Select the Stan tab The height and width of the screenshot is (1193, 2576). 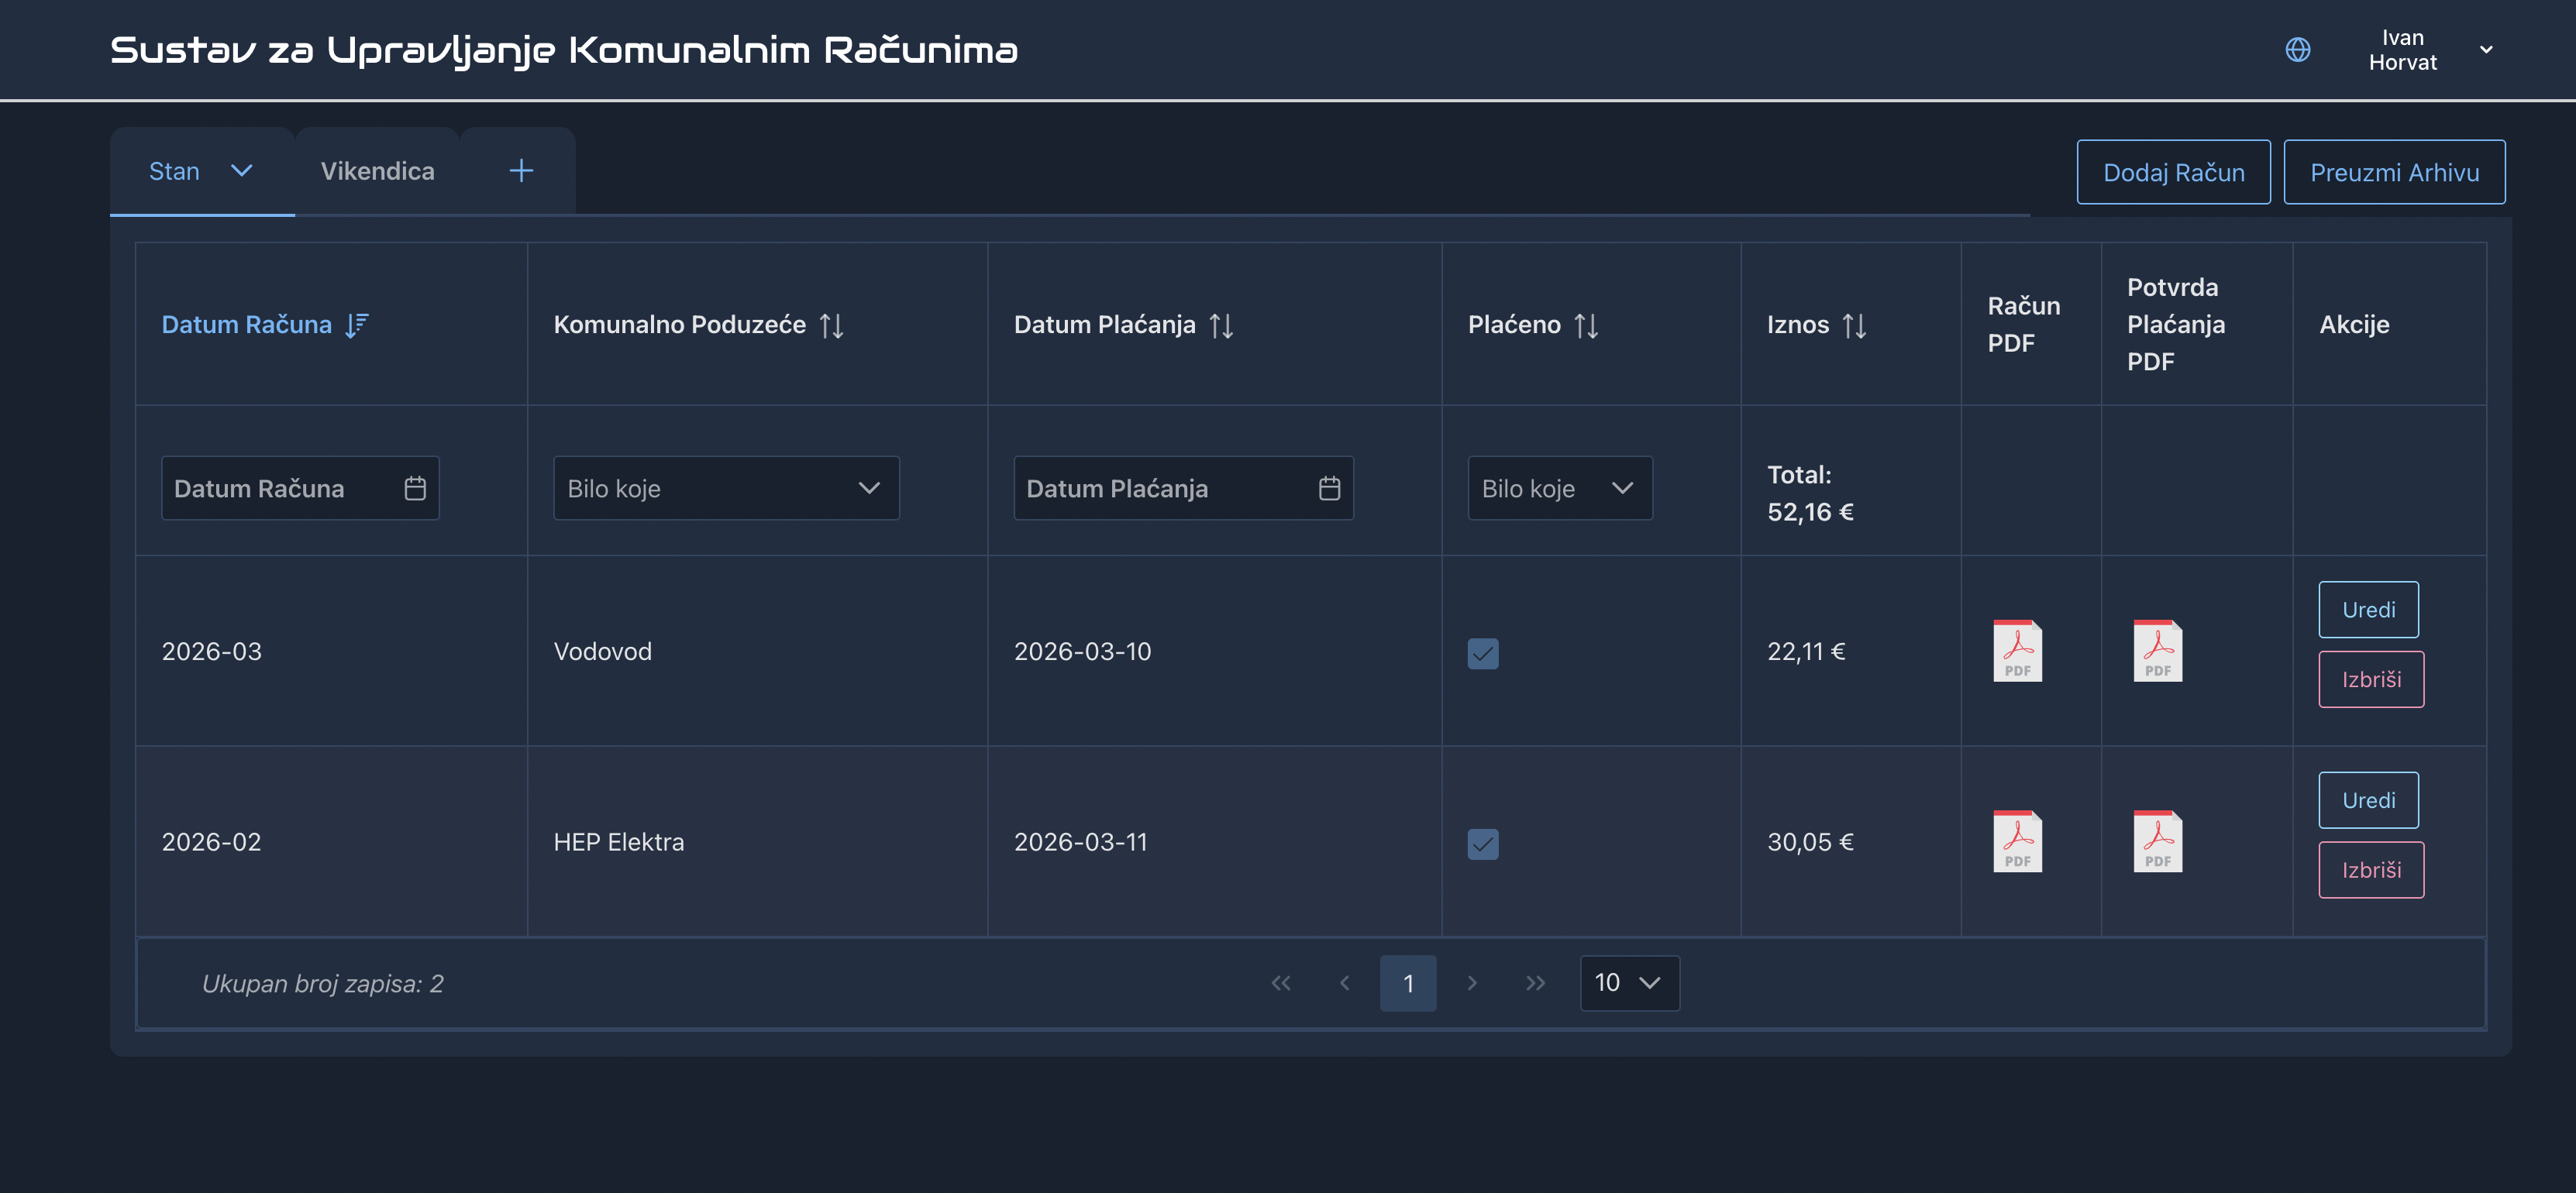tap(175, 171)
